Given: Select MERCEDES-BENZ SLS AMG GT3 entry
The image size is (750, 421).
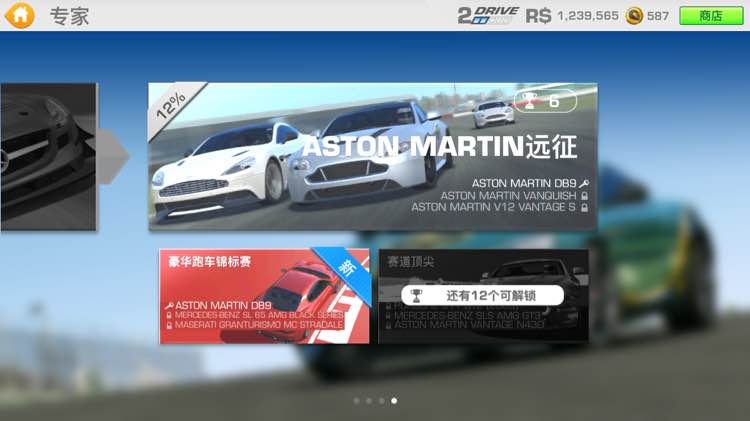Looking at the screenshot, I should pos(467,315).
